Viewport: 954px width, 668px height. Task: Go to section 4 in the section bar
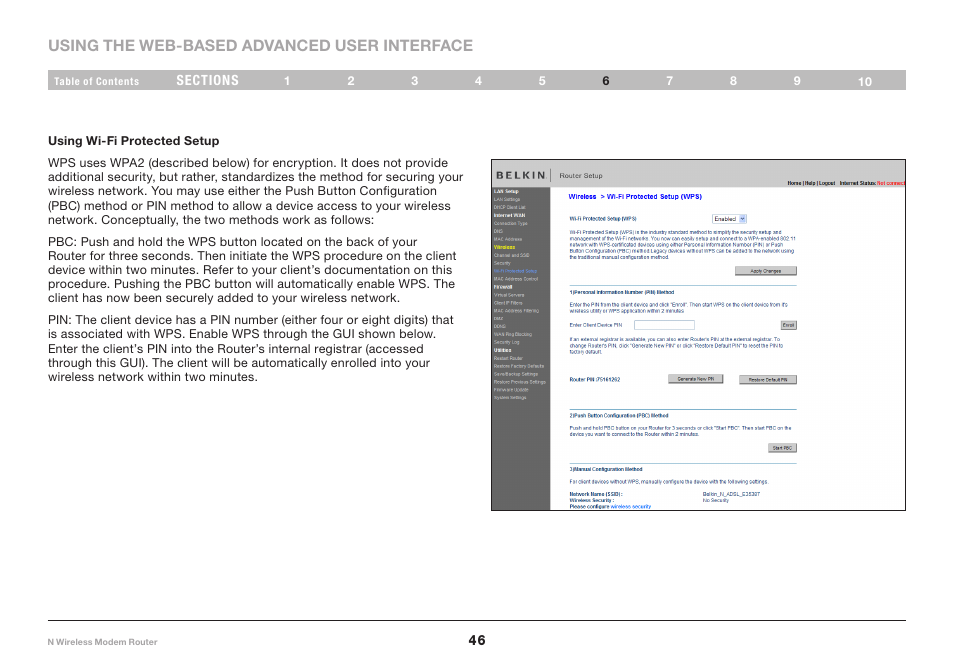pyautogui.click(x=478, y=81)
